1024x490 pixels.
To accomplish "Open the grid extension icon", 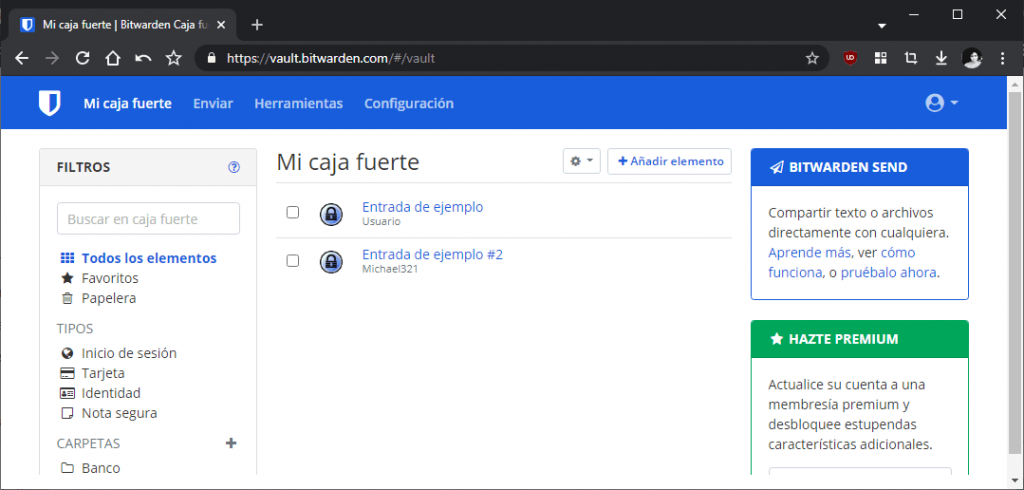I will point(880,58).
